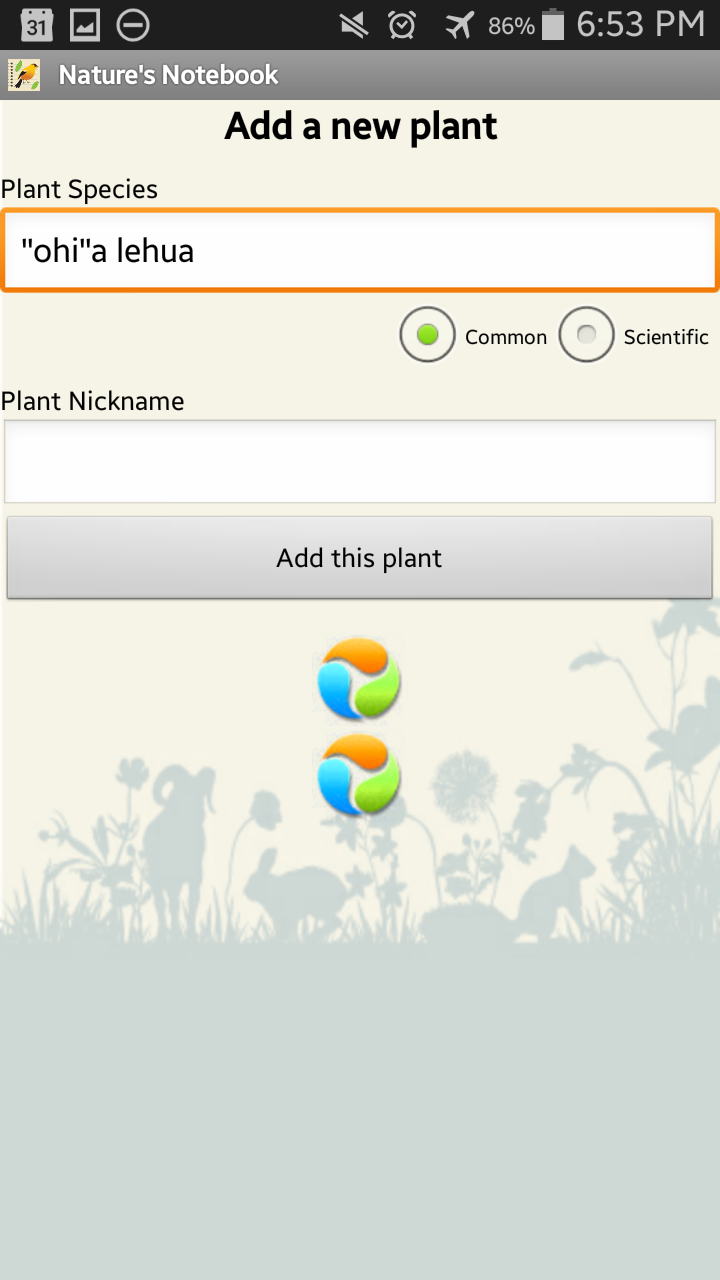Tap the muted sound status icon
Screen dimensions: 720x1280
(x=353, y=25)
